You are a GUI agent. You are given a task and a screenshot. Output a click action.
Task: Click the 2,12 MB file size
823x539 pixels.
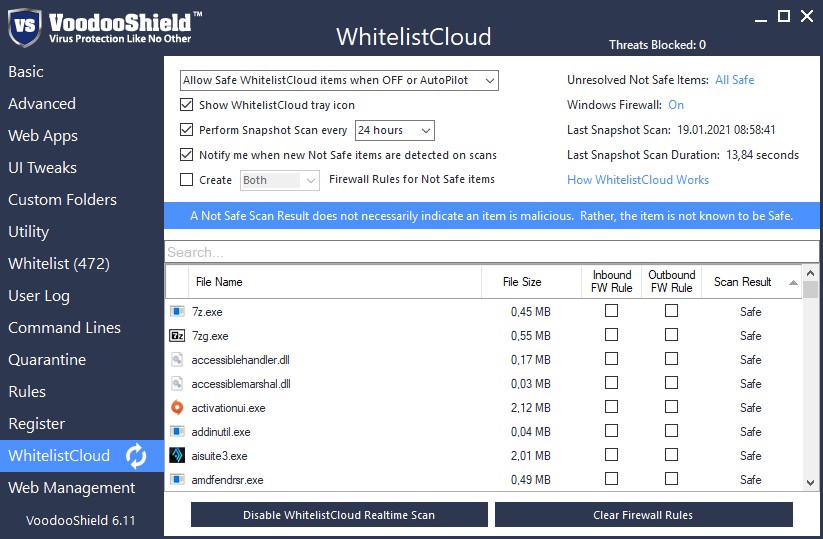(x=531, y=408)
